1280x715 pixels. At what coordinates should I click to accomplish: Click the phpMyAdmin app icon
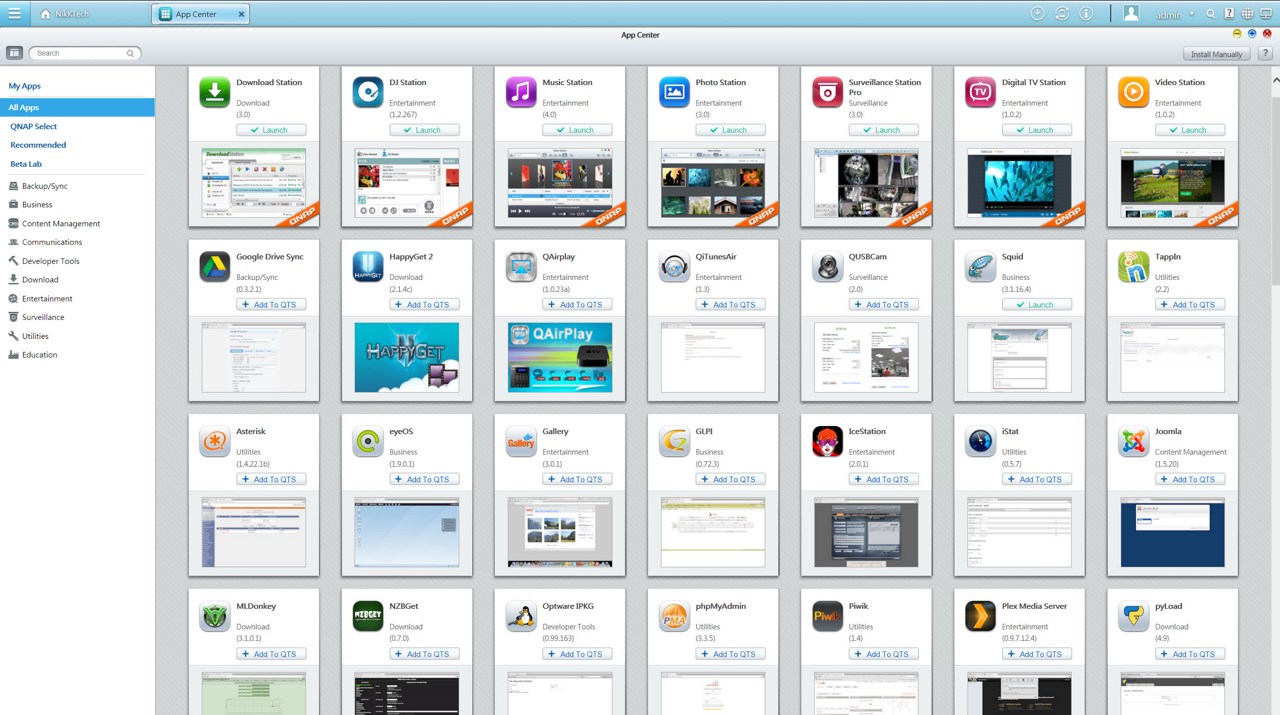[x=674, y=616]
